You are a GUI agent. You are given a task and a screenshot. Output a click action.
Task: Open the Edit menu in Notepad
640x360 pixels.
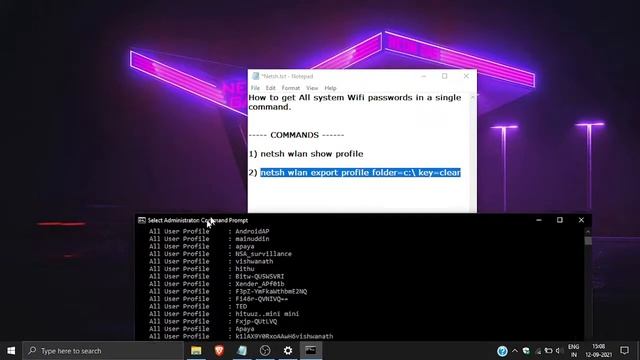[x=271, y=88]
